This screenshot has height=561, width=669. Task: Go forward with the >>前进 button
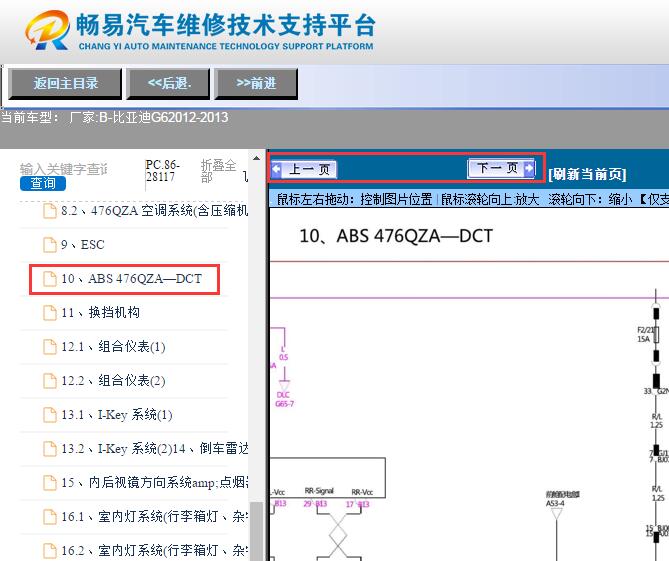256,84
